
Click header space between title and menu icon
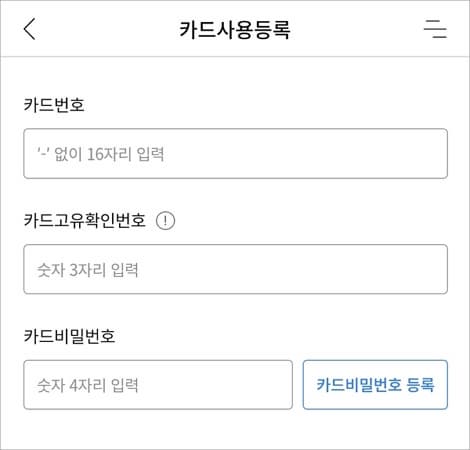(x=357, y=29)
